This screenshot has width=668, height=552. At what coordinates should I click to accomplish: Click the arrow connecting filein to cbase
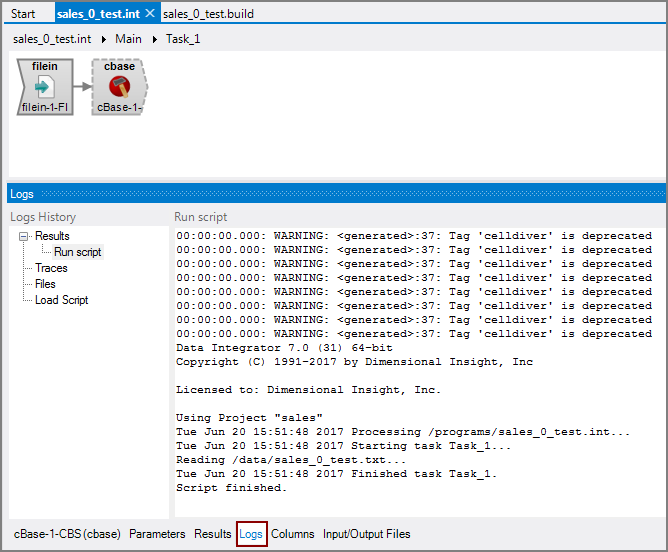tap(82, 87)
